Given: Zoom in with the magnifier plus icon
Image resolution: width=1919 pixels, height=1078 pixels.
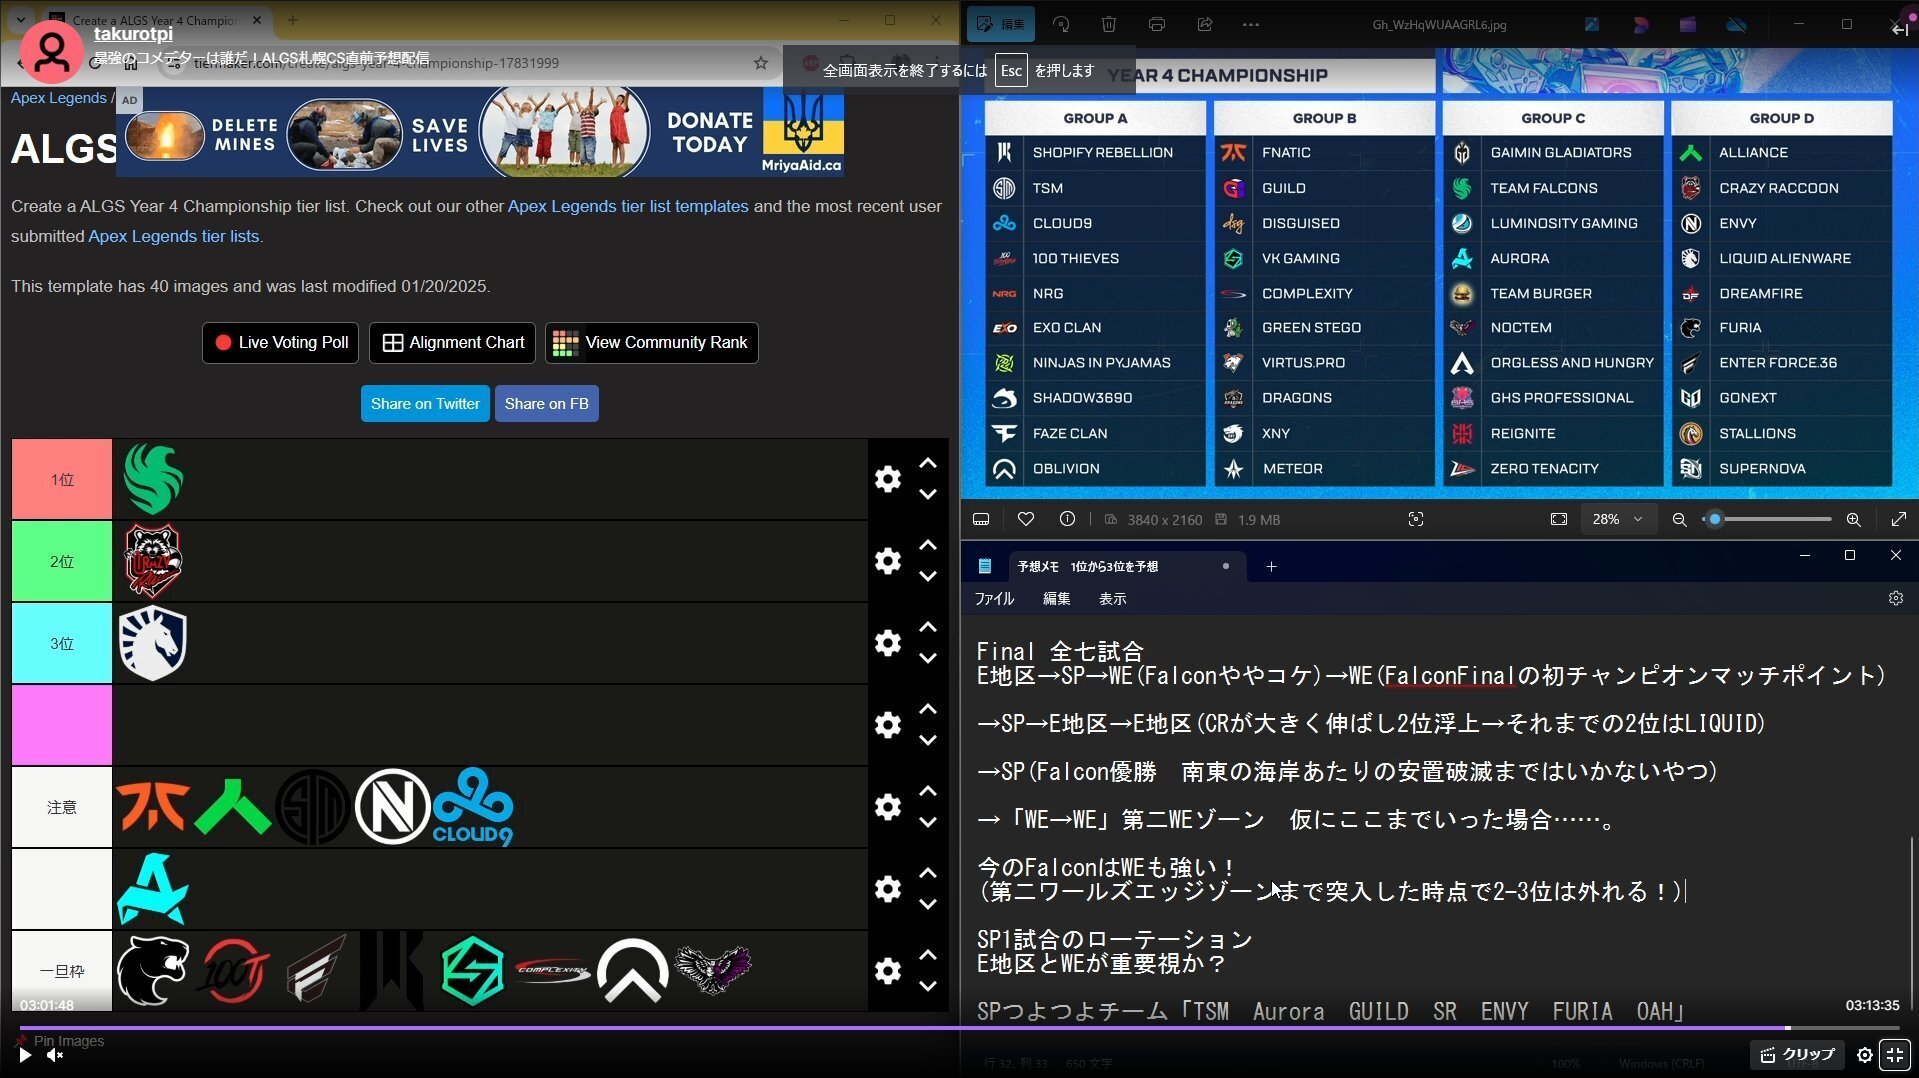Looking at the screenshot, I should click(1853, 519).
